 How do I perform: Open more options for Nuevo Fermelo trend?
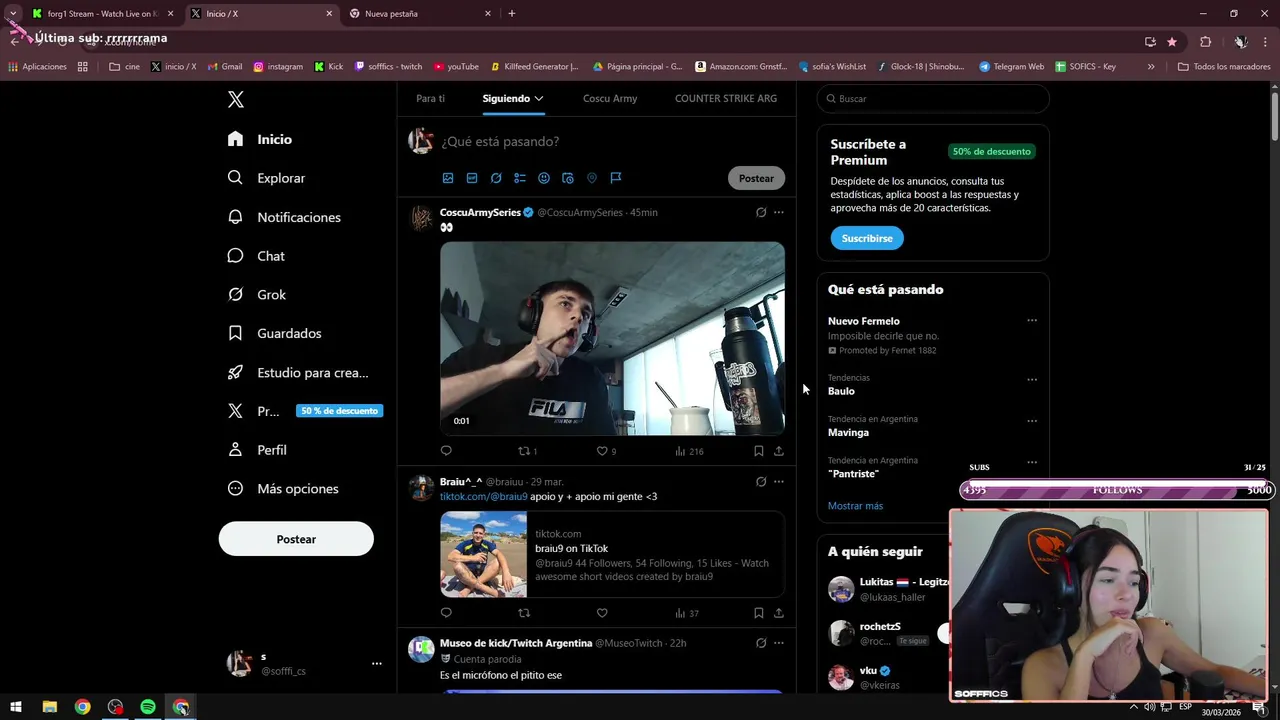point(1032,321)
